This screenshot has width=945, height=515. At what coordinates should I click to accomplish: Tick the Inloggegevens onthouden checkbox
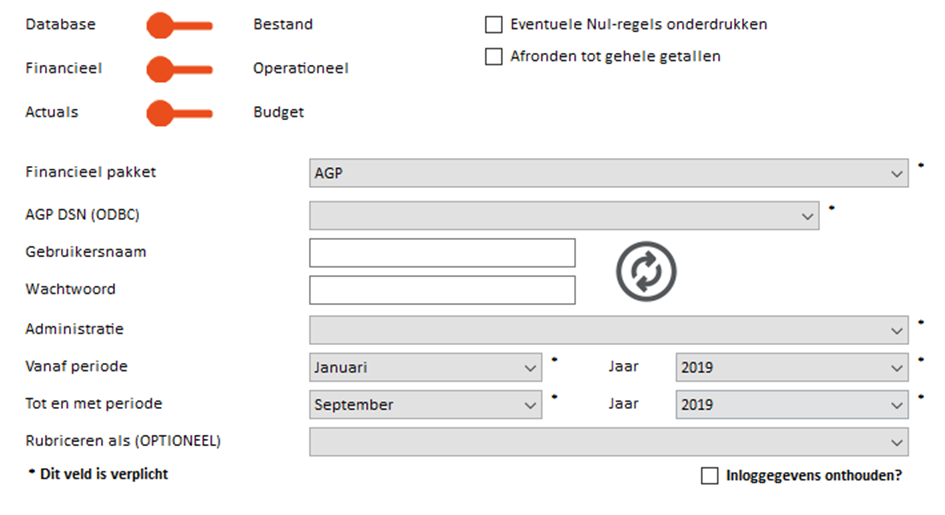[709, 476]
